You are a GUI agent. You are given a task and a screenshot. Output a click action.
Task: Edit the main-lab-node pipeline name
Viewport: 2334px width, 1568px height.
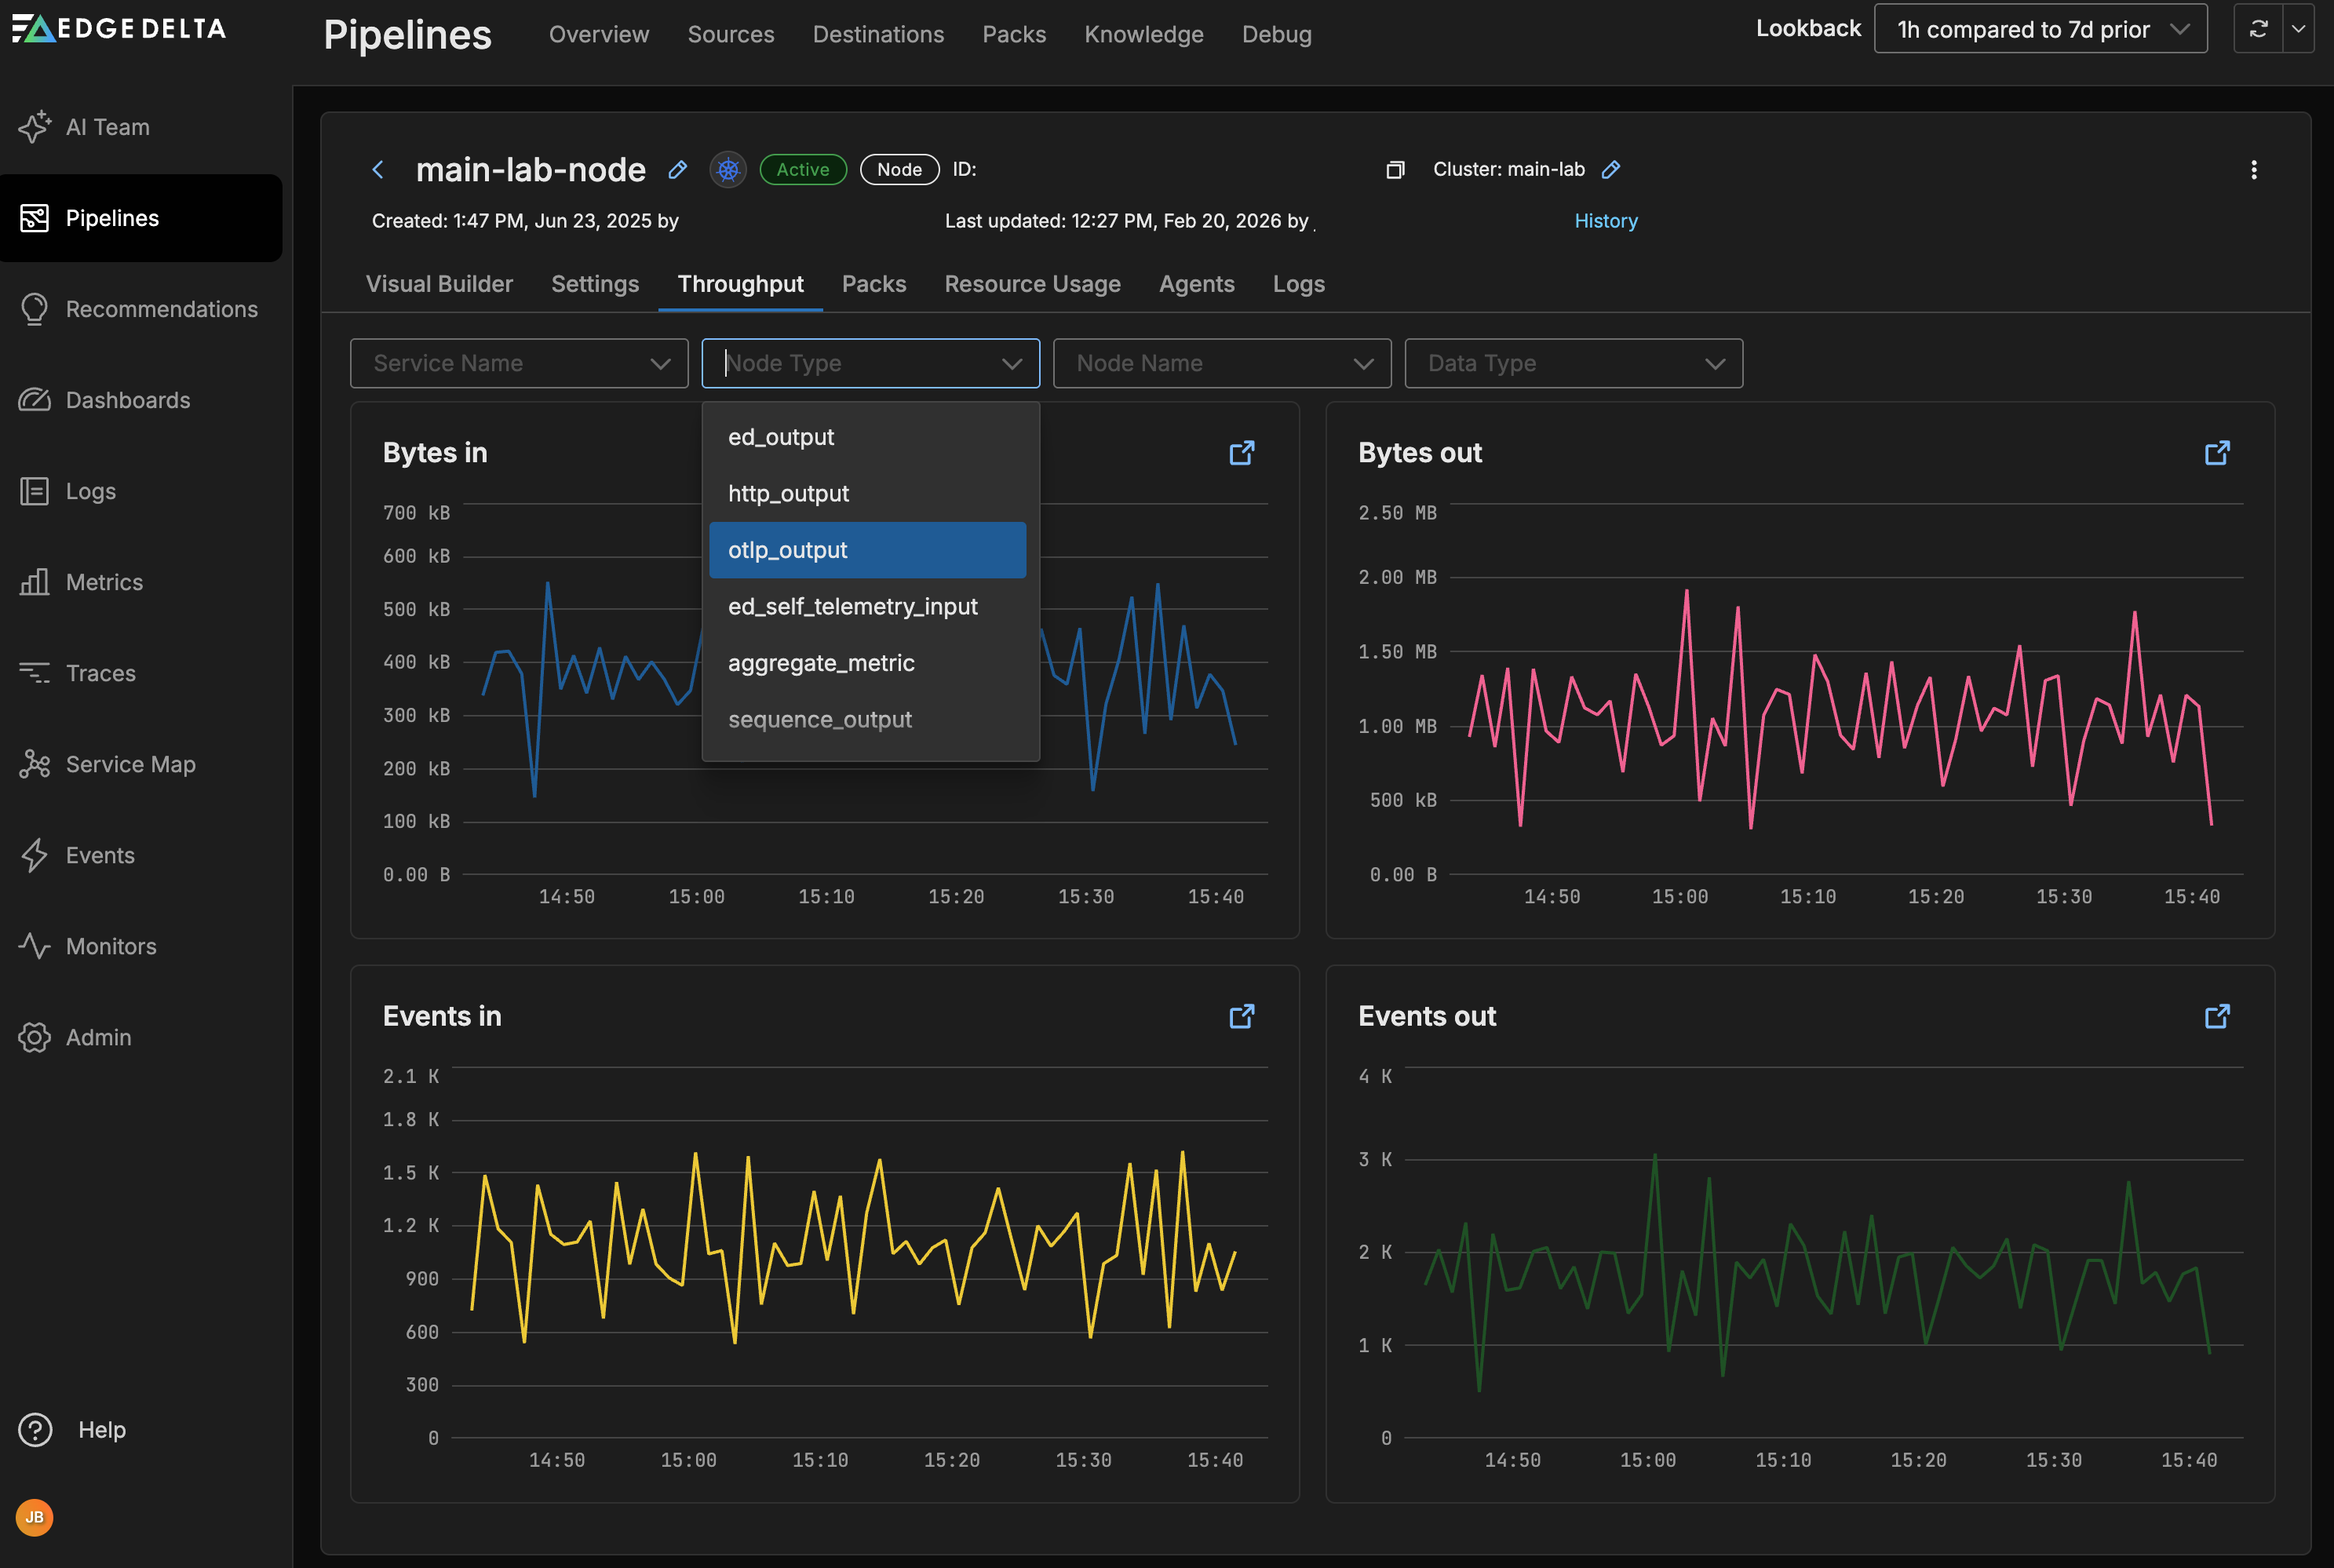point(678,170)
